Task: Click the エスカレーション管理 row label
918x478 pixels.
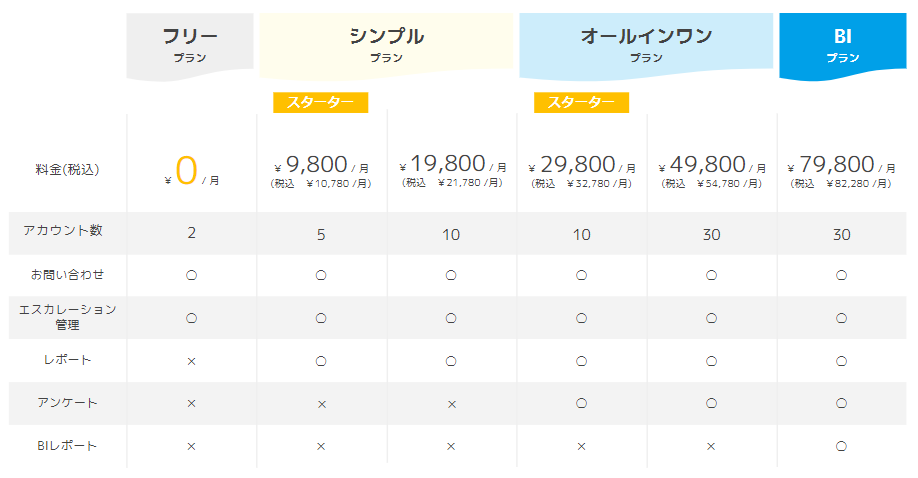Action: pyautogui.click(x=68, y=317)
